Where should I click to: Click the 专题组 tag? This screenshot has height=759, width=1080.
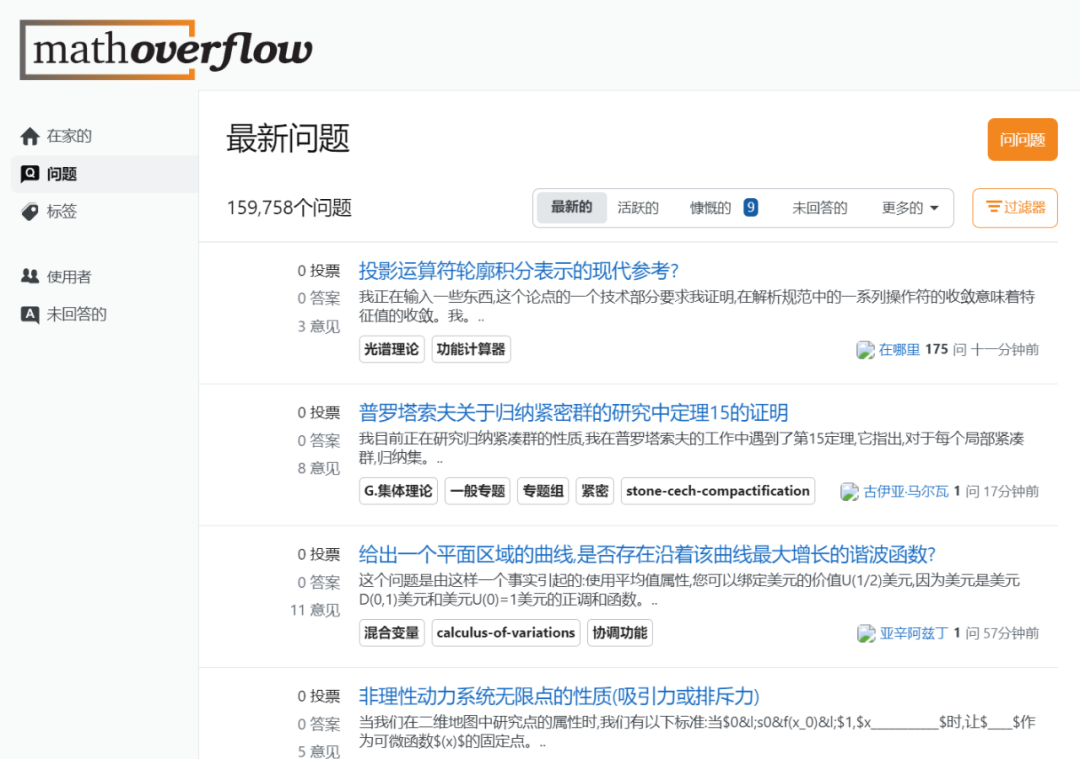(x=543, y=491)
